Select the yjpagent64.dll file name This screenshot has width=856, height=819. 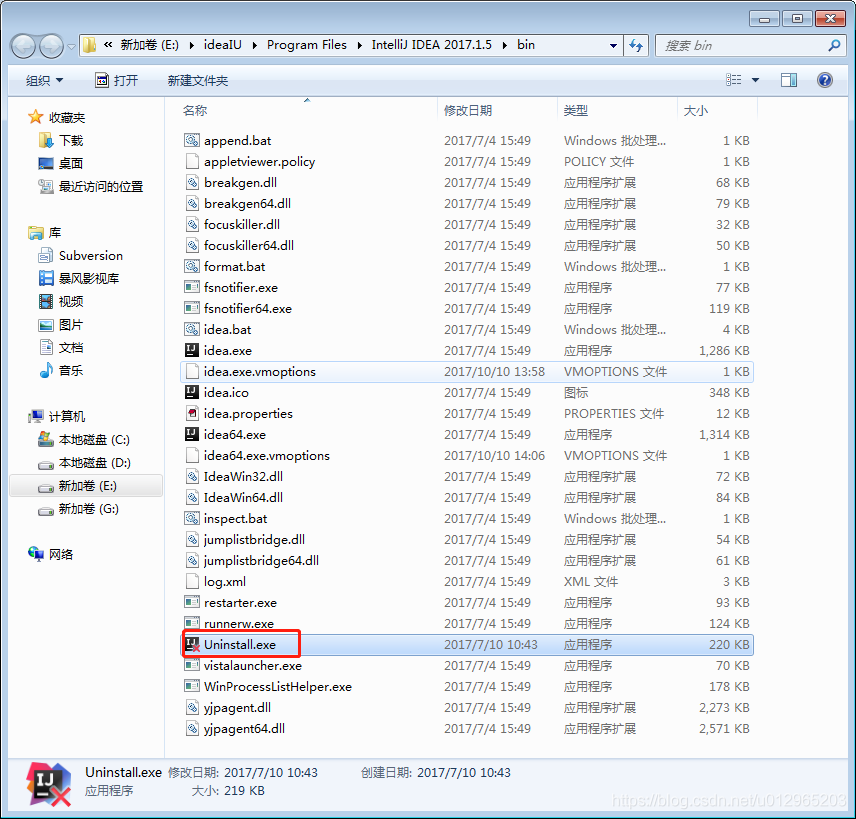[245, 729]
